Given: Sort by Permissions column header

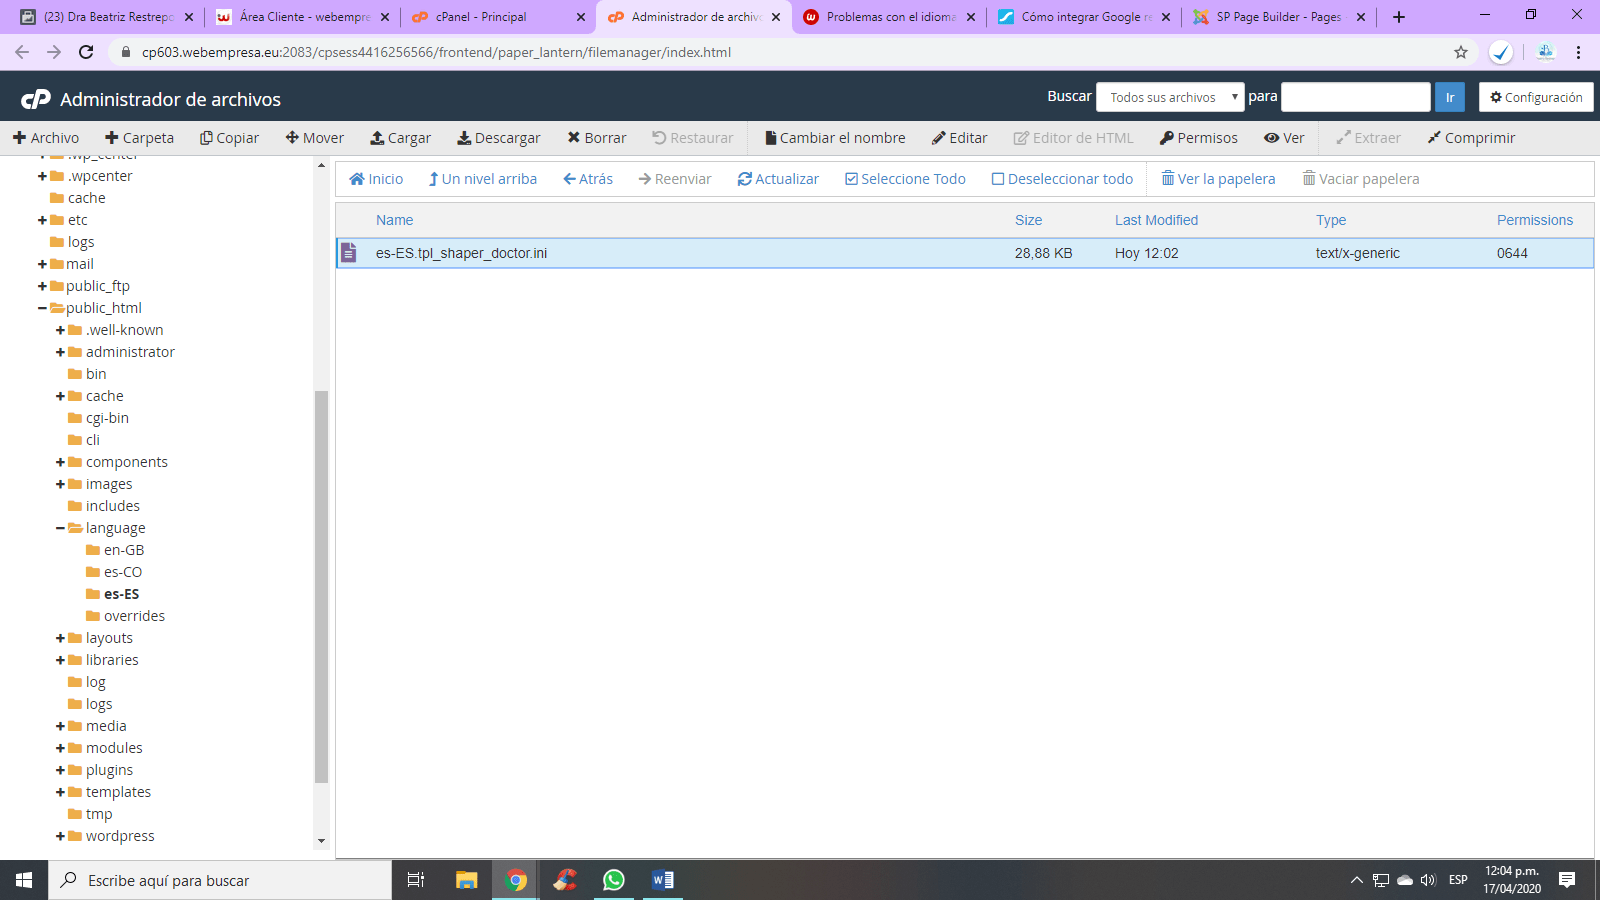Looking at the screenshot, I should click(x=1535, y=220).
